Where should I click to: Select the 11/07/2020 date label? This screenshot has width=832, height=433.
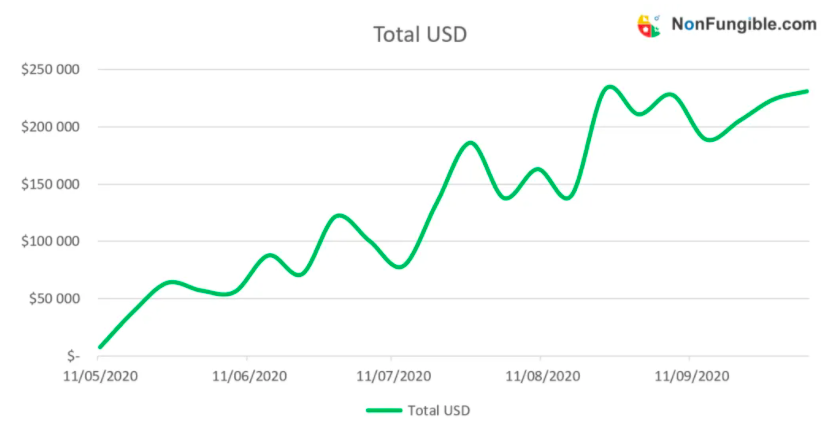pyautogui.click(x=392, y=376)
